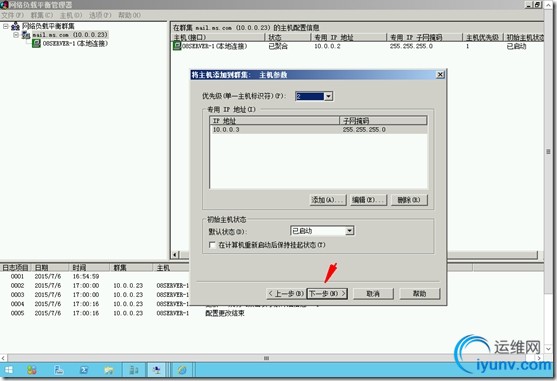The height and width of the screenshot is (381, 557).
Task: Click the 255.255.255.0 mask in dialog list
Action: [x=364, y=130]
